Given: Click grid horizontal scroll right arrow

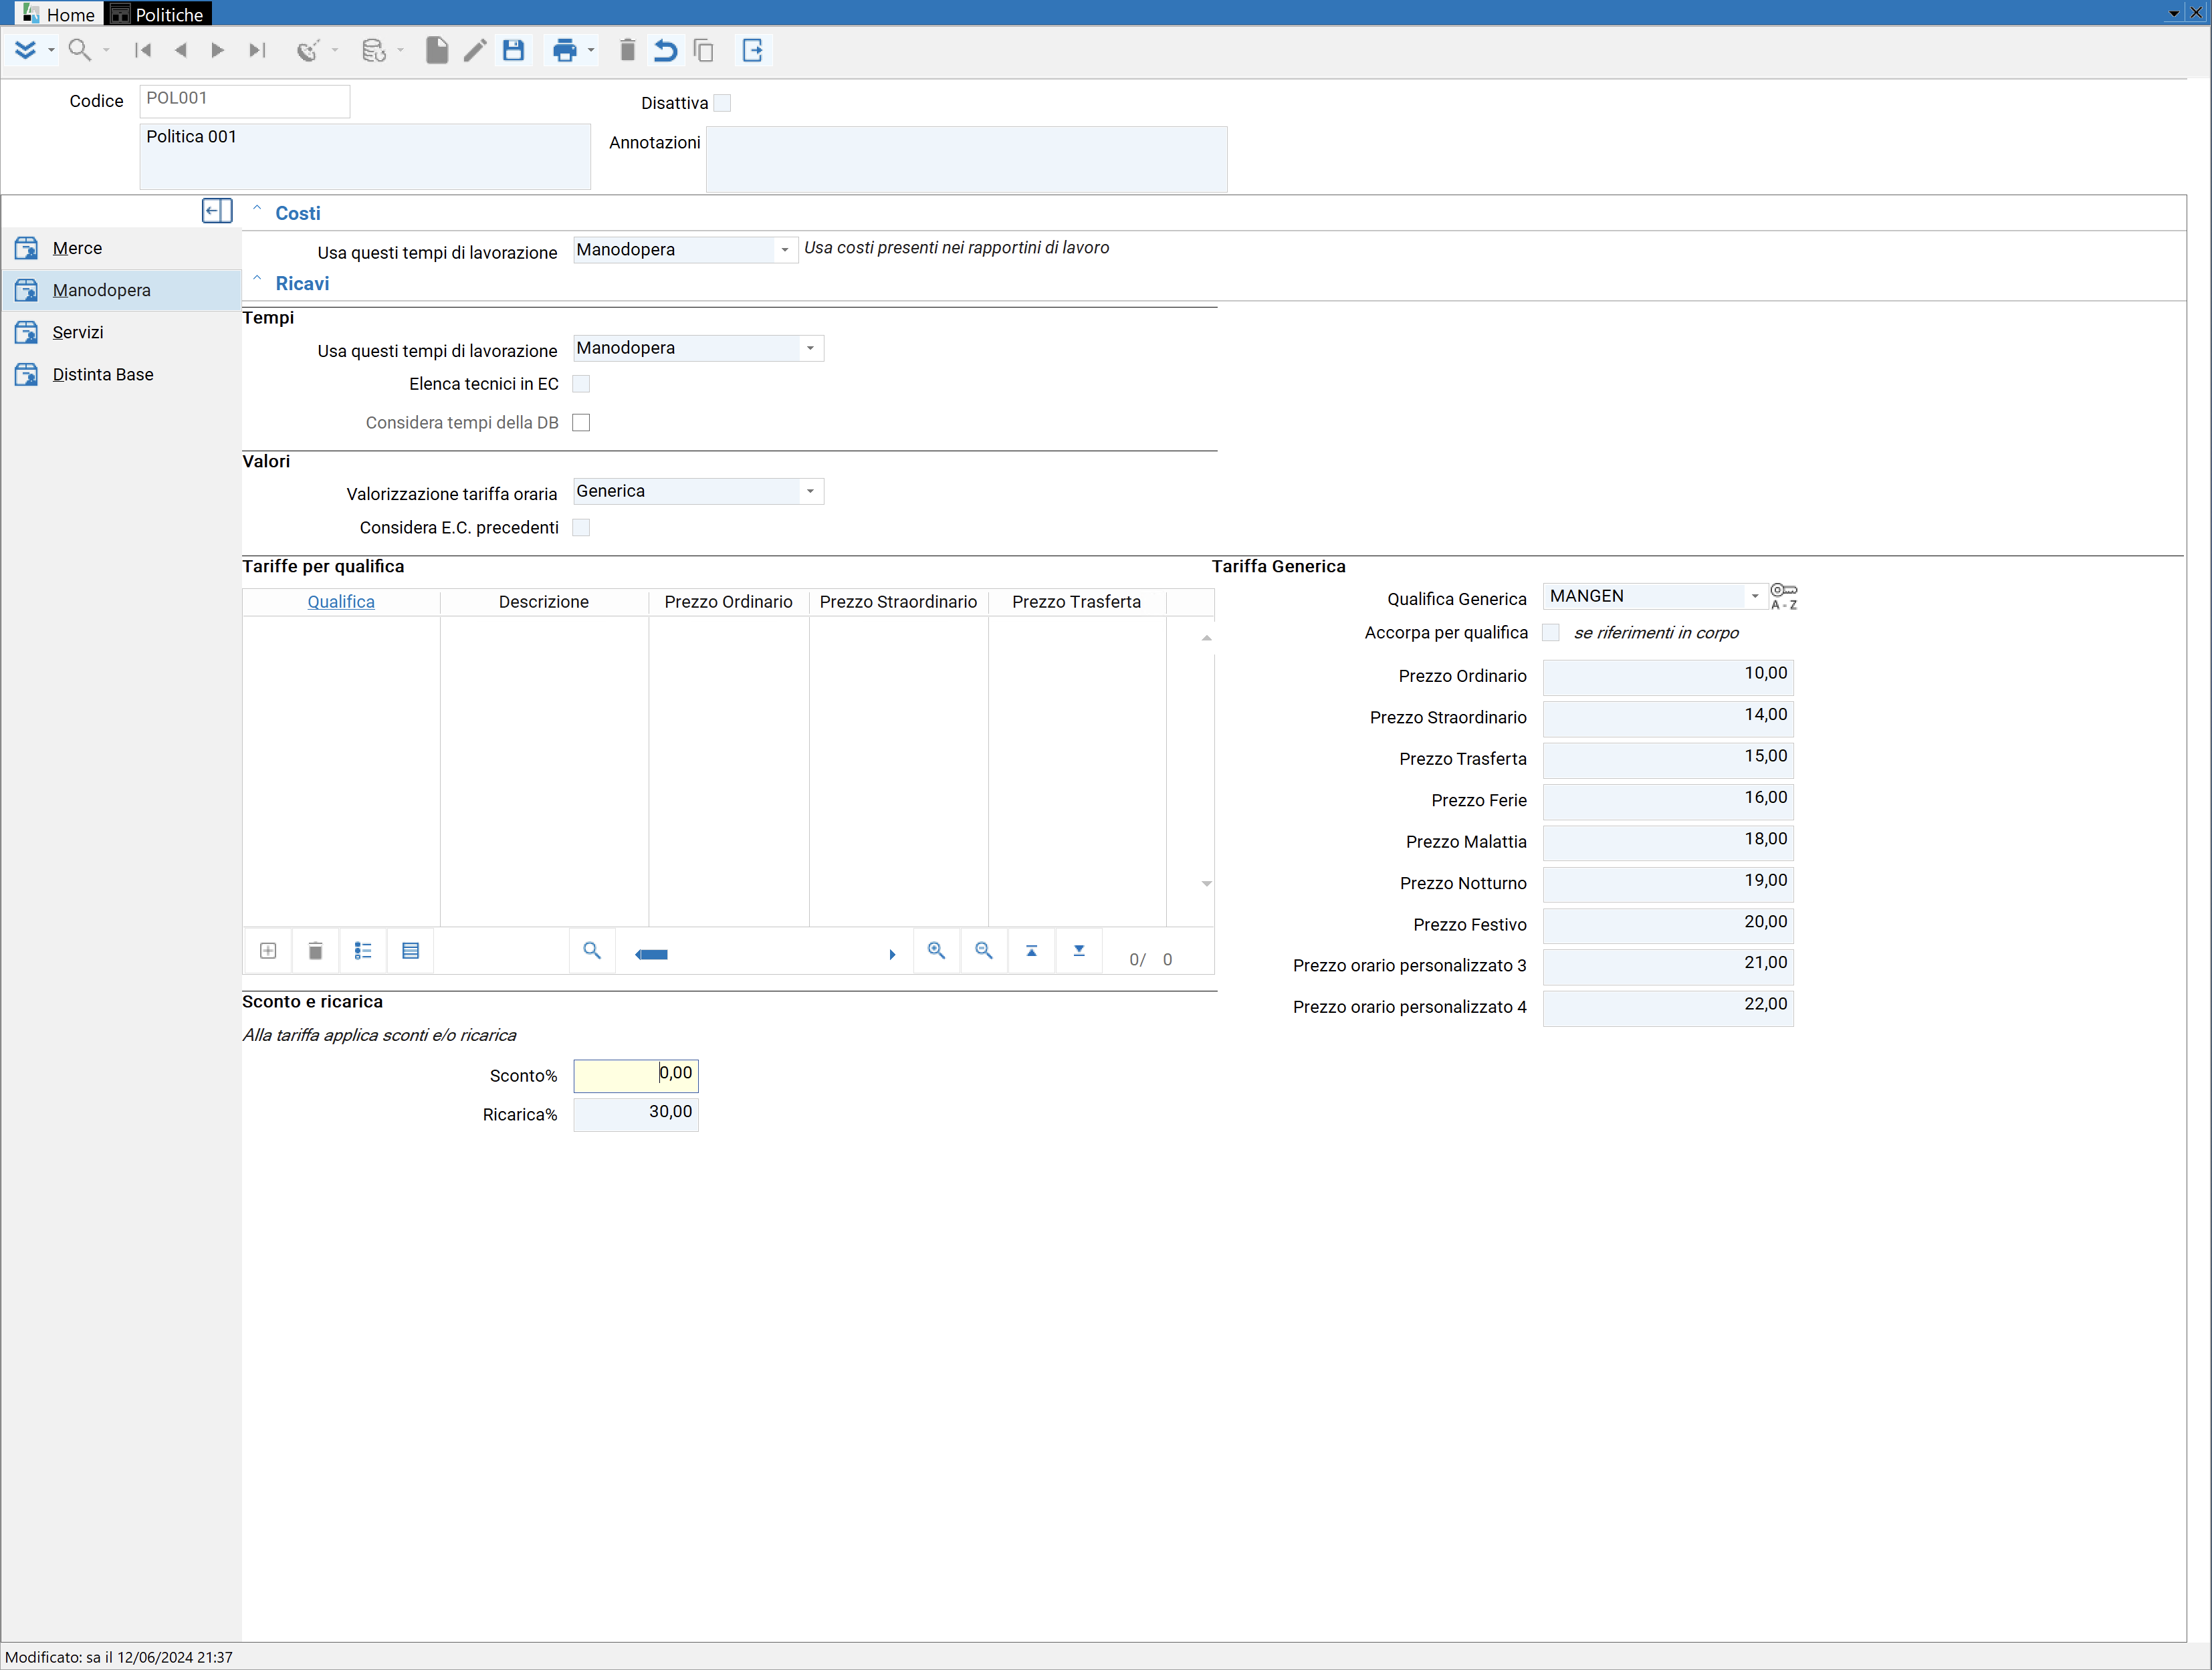Looking at the screenshot, I should (892, 955).
